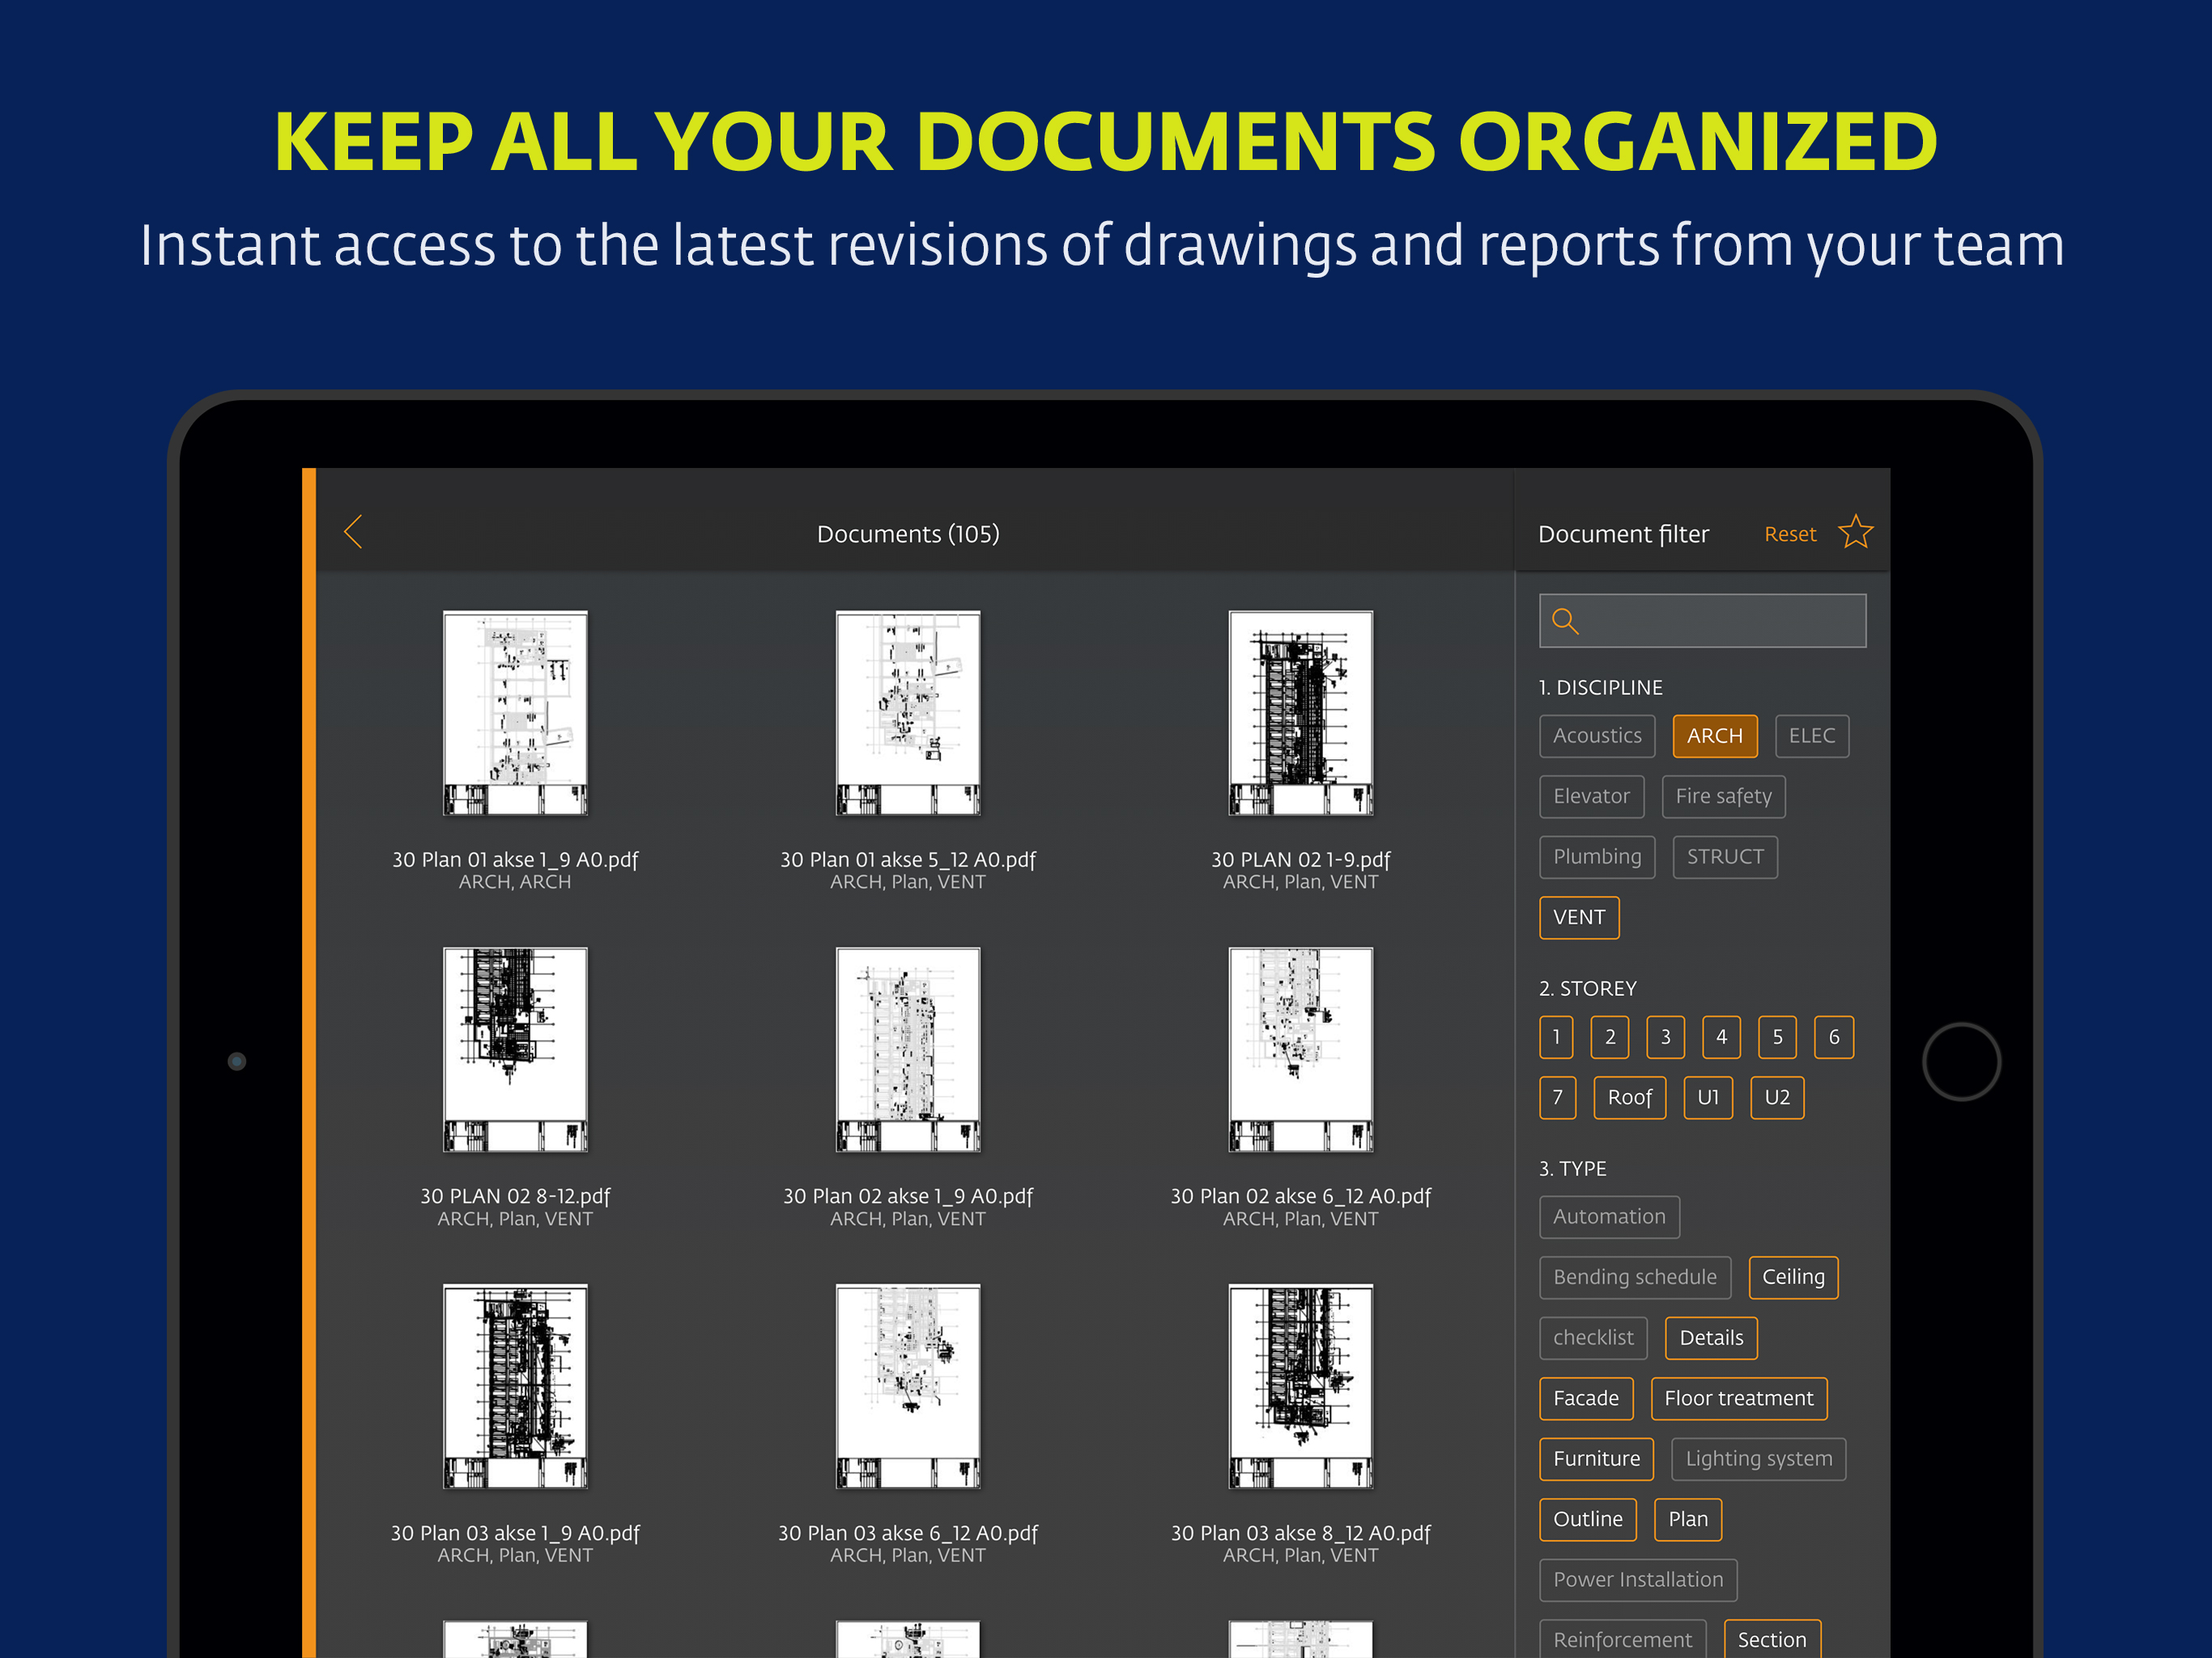Click the back arrow in Documents header
The image size is (2212, 1658).
[353, 532]
